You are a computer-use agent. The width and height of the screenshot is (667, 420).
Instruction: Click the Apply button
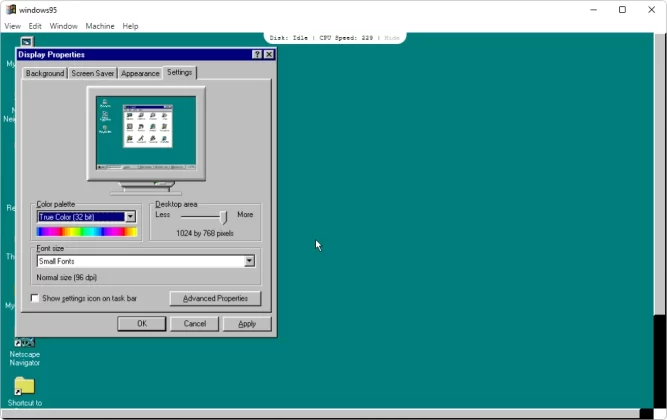click(x=247, y=323)
